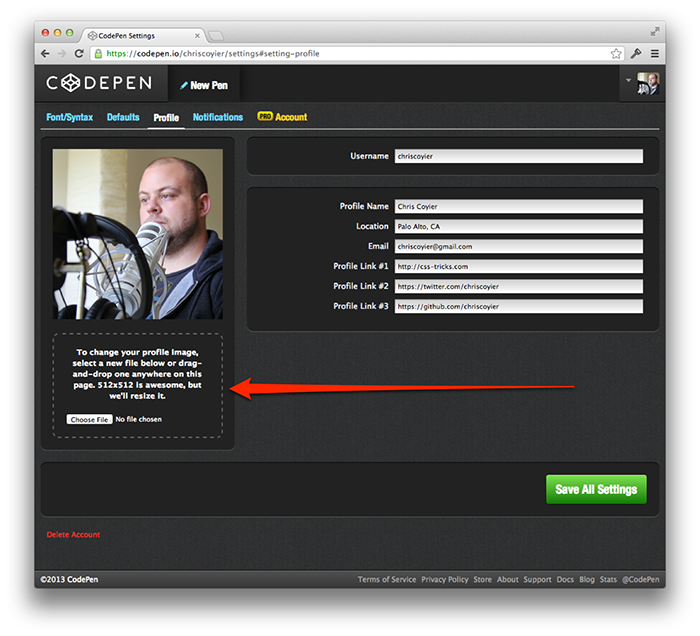Reload the page with refresh icon
Viewport: 700px width, 636px height.
[79, 54]
